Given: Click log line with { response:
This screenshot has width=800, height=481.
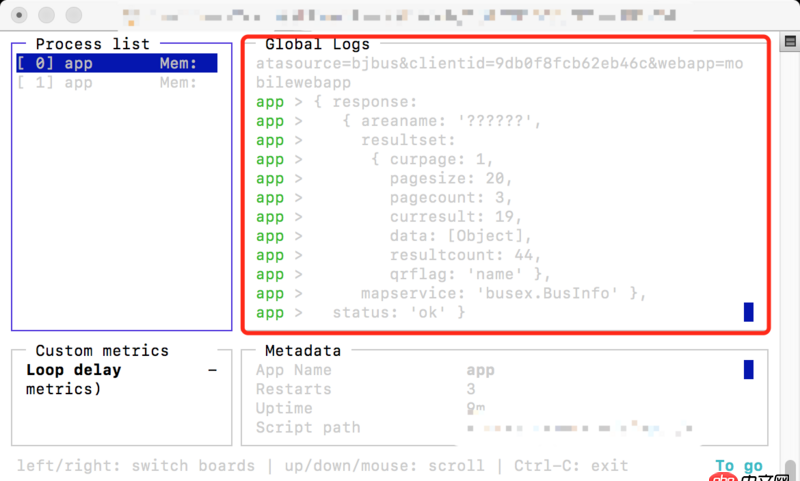Looking at the screenshot, I should point(336,102).
